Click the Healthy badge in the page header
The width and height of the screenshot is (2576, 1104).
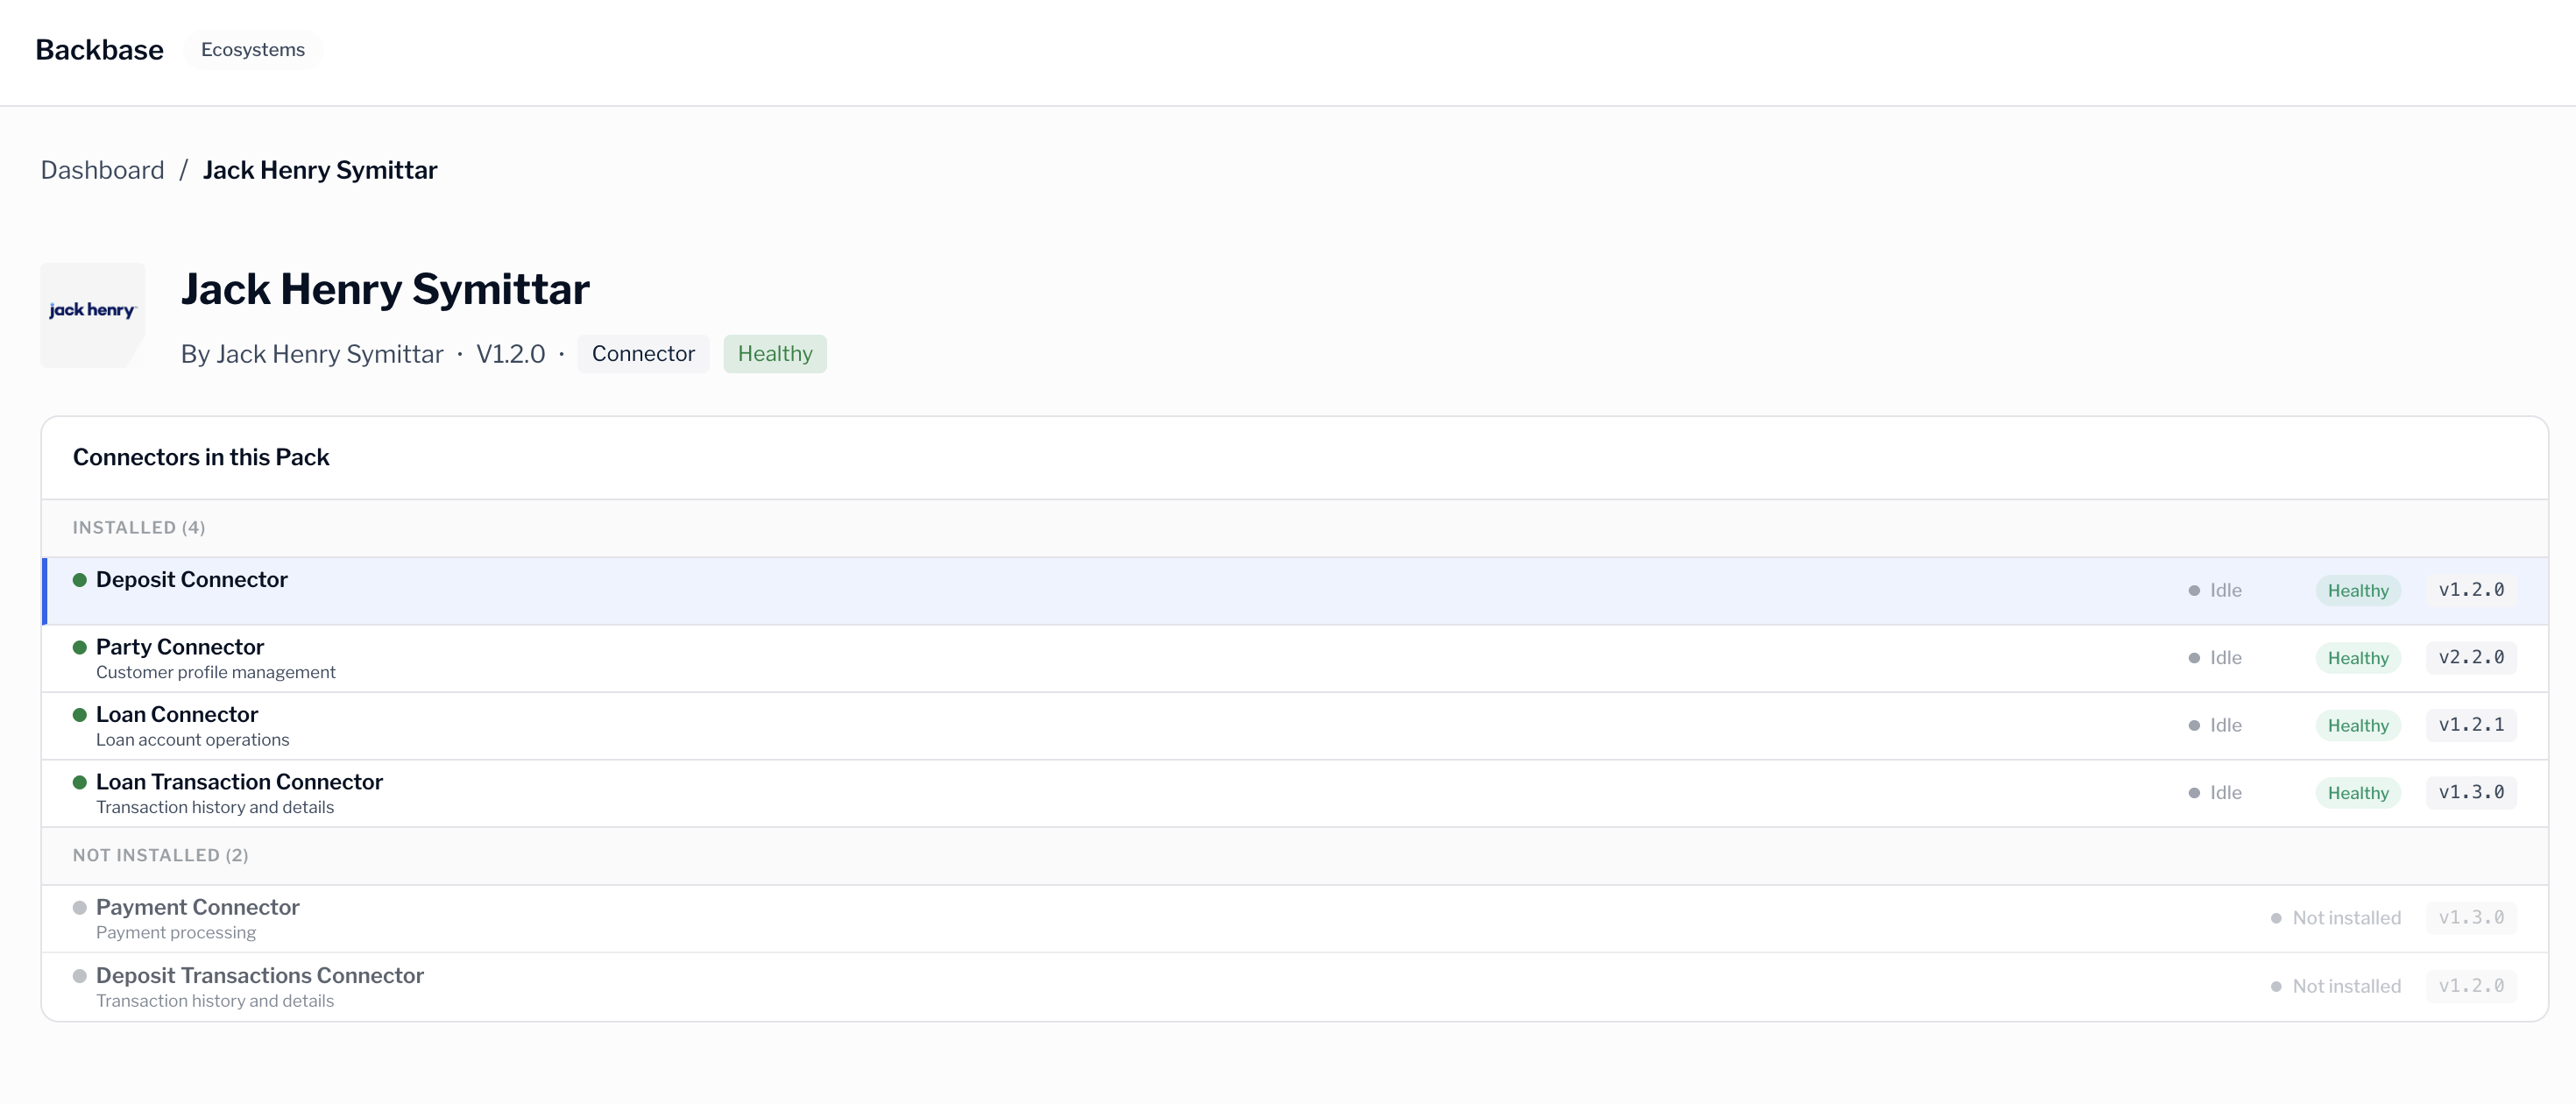pos(775,354)
